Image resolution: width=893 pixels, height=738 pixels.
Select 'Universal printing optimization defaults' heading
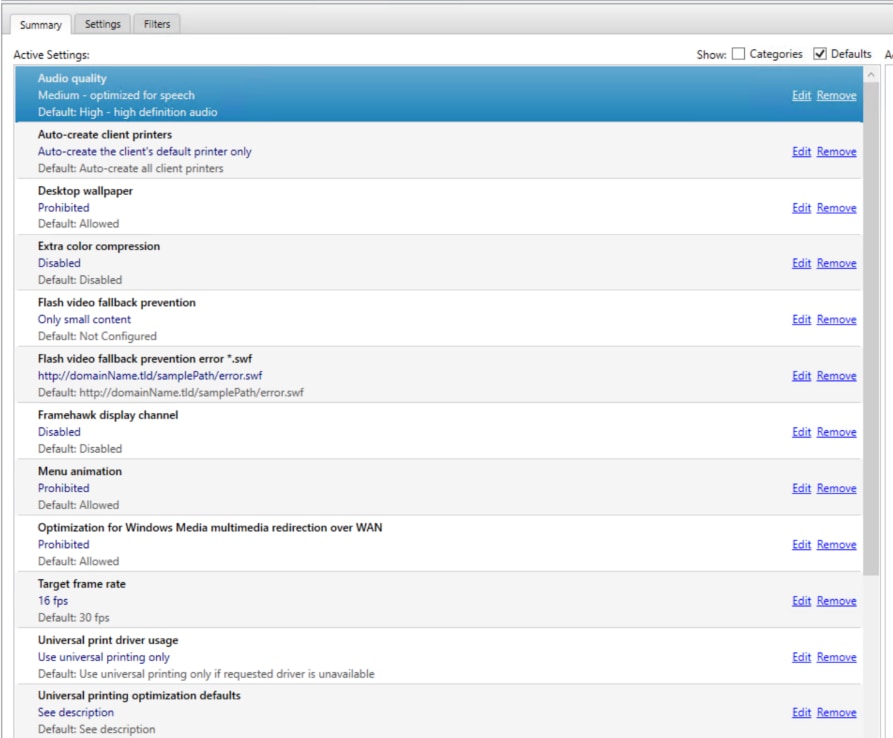coord(140,695)
